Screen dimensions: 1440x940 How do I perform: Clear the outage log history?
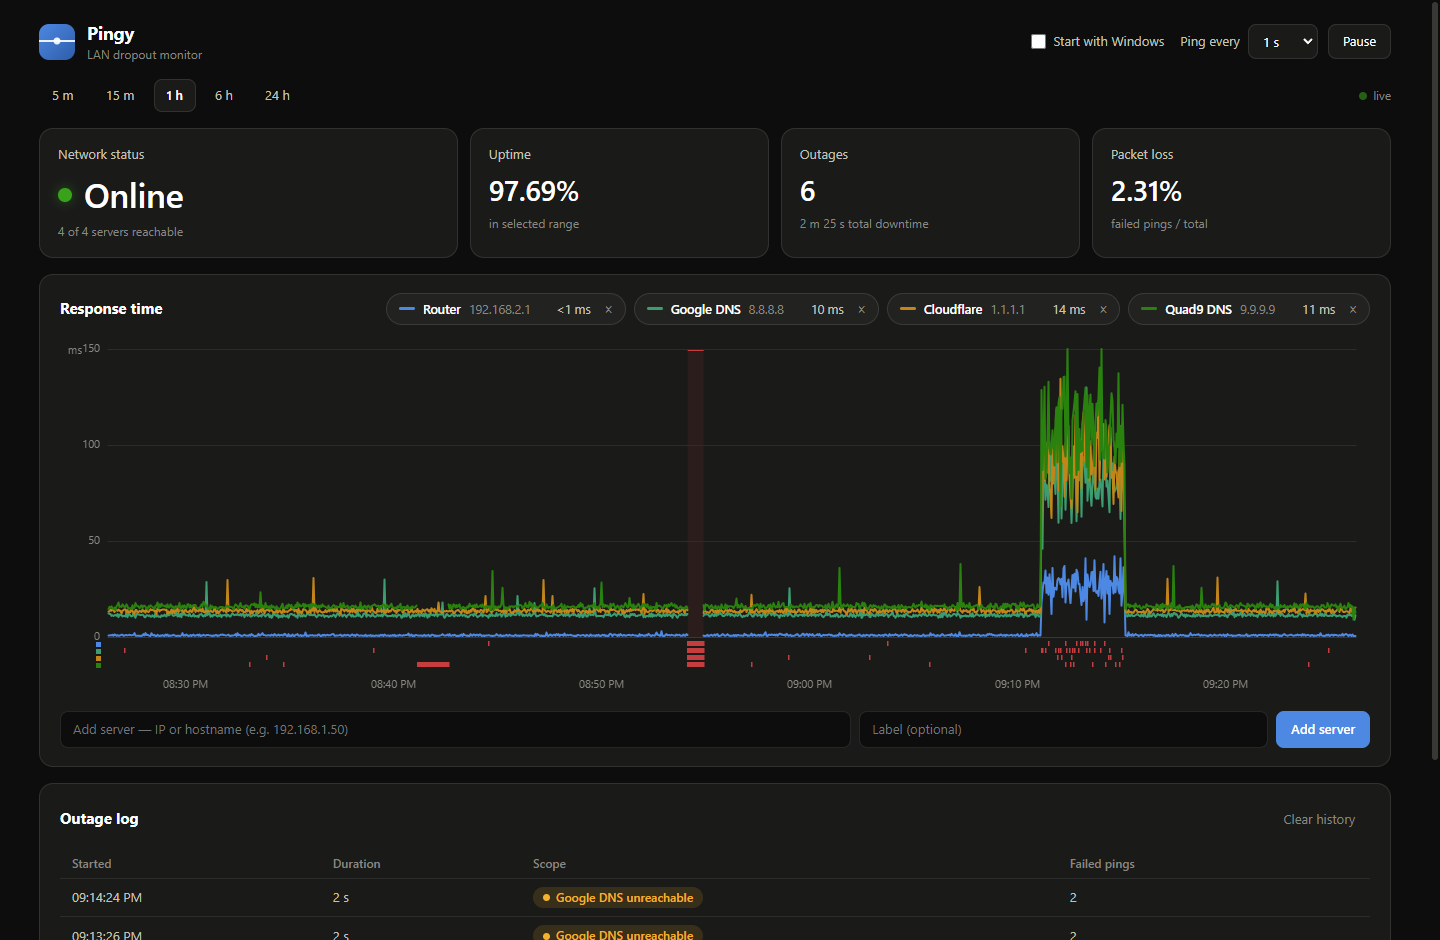point(1319,820)
